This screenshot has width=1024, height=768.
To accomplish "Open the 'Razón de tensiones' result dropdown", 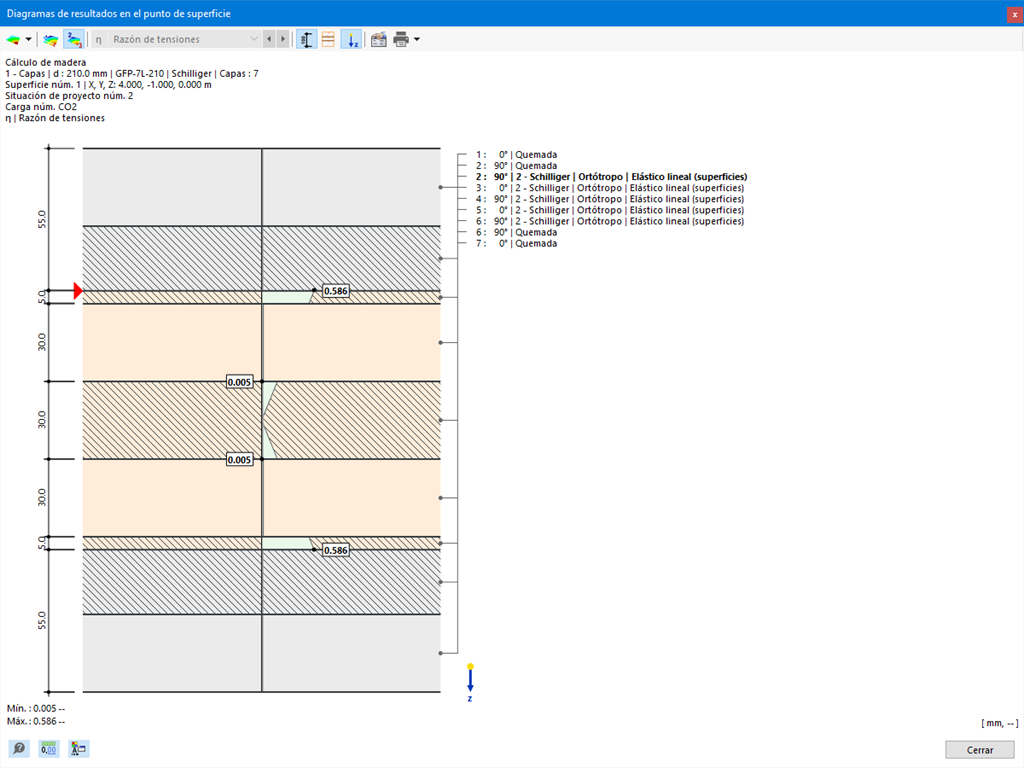I will (x=176, y=39).
